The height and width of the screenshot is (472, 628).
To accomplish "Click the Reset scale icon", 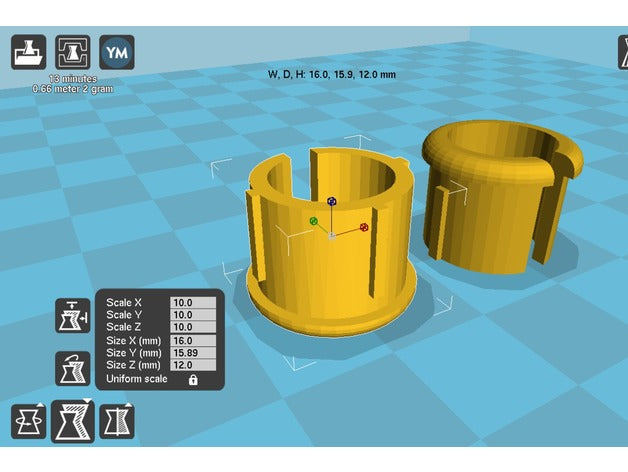I will 72,369.
